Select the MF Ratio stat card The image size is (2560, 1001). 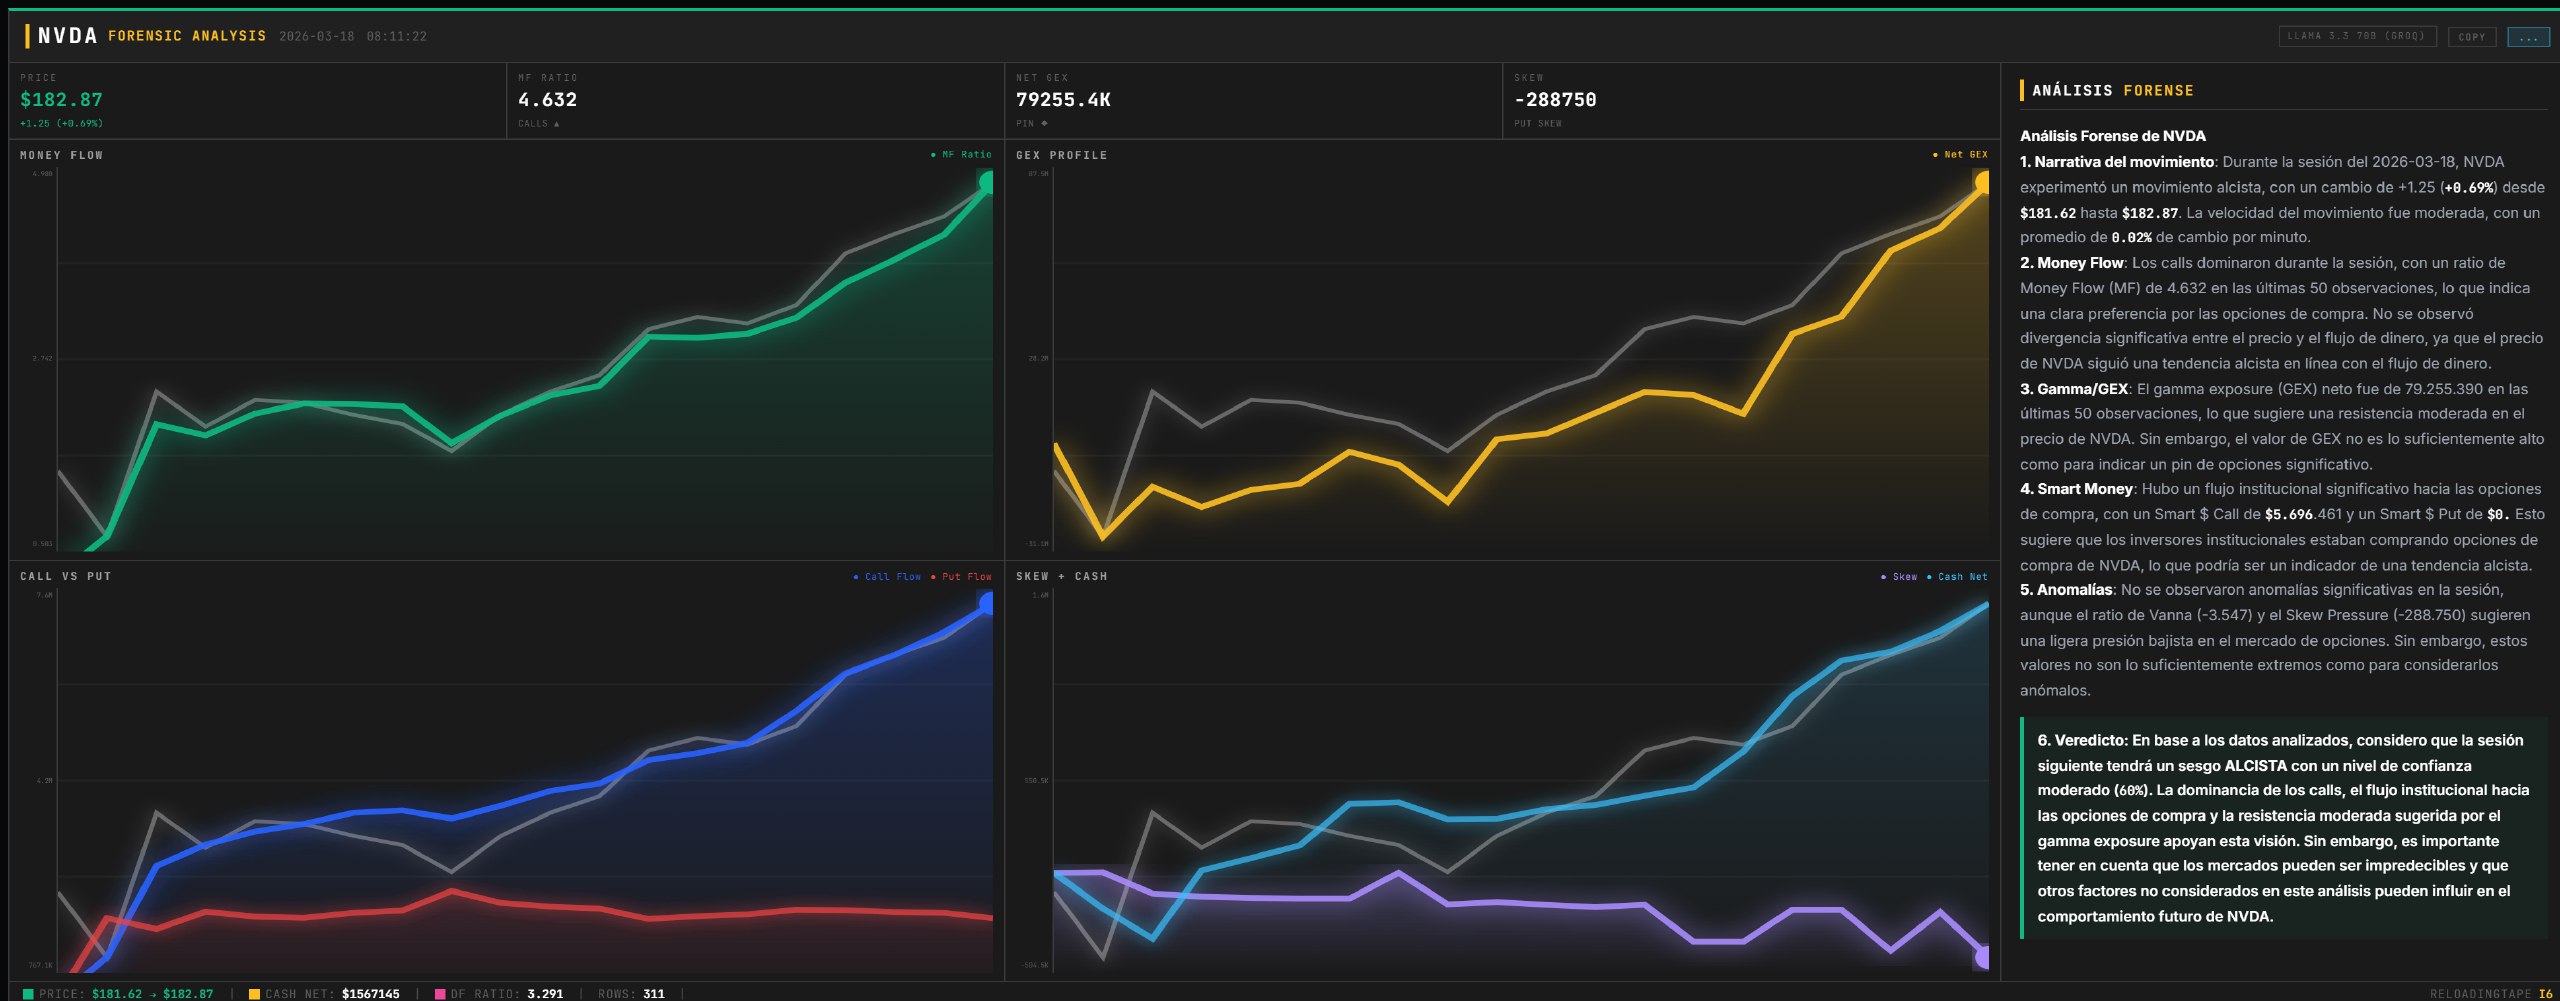coord(755,100)
